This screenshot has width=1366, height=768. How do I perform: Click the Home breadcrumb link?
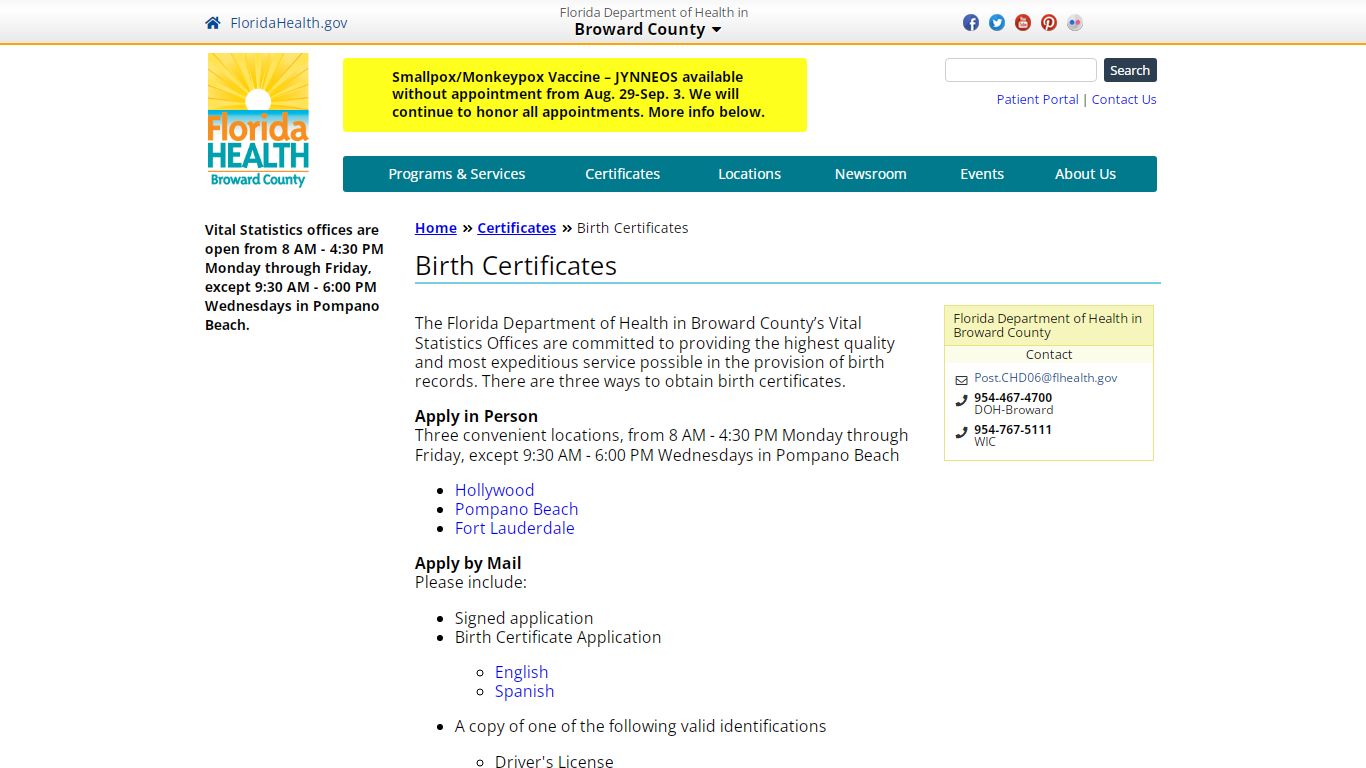click(x=436, y=228)
